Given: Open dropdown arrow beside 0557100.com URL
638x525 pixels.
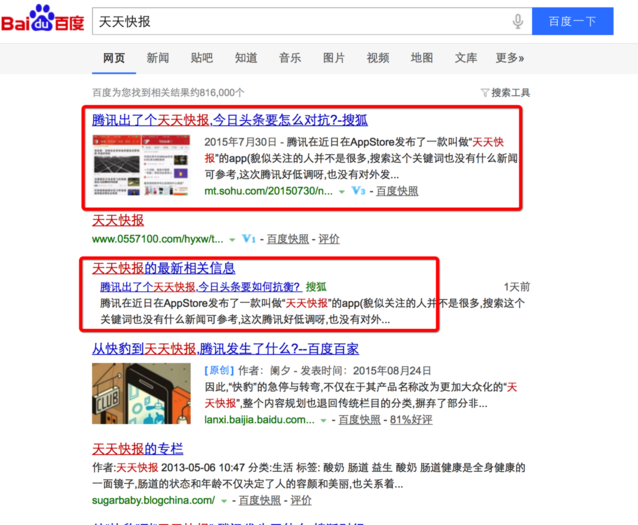Looking at the screenshot, I should [232, 240].
